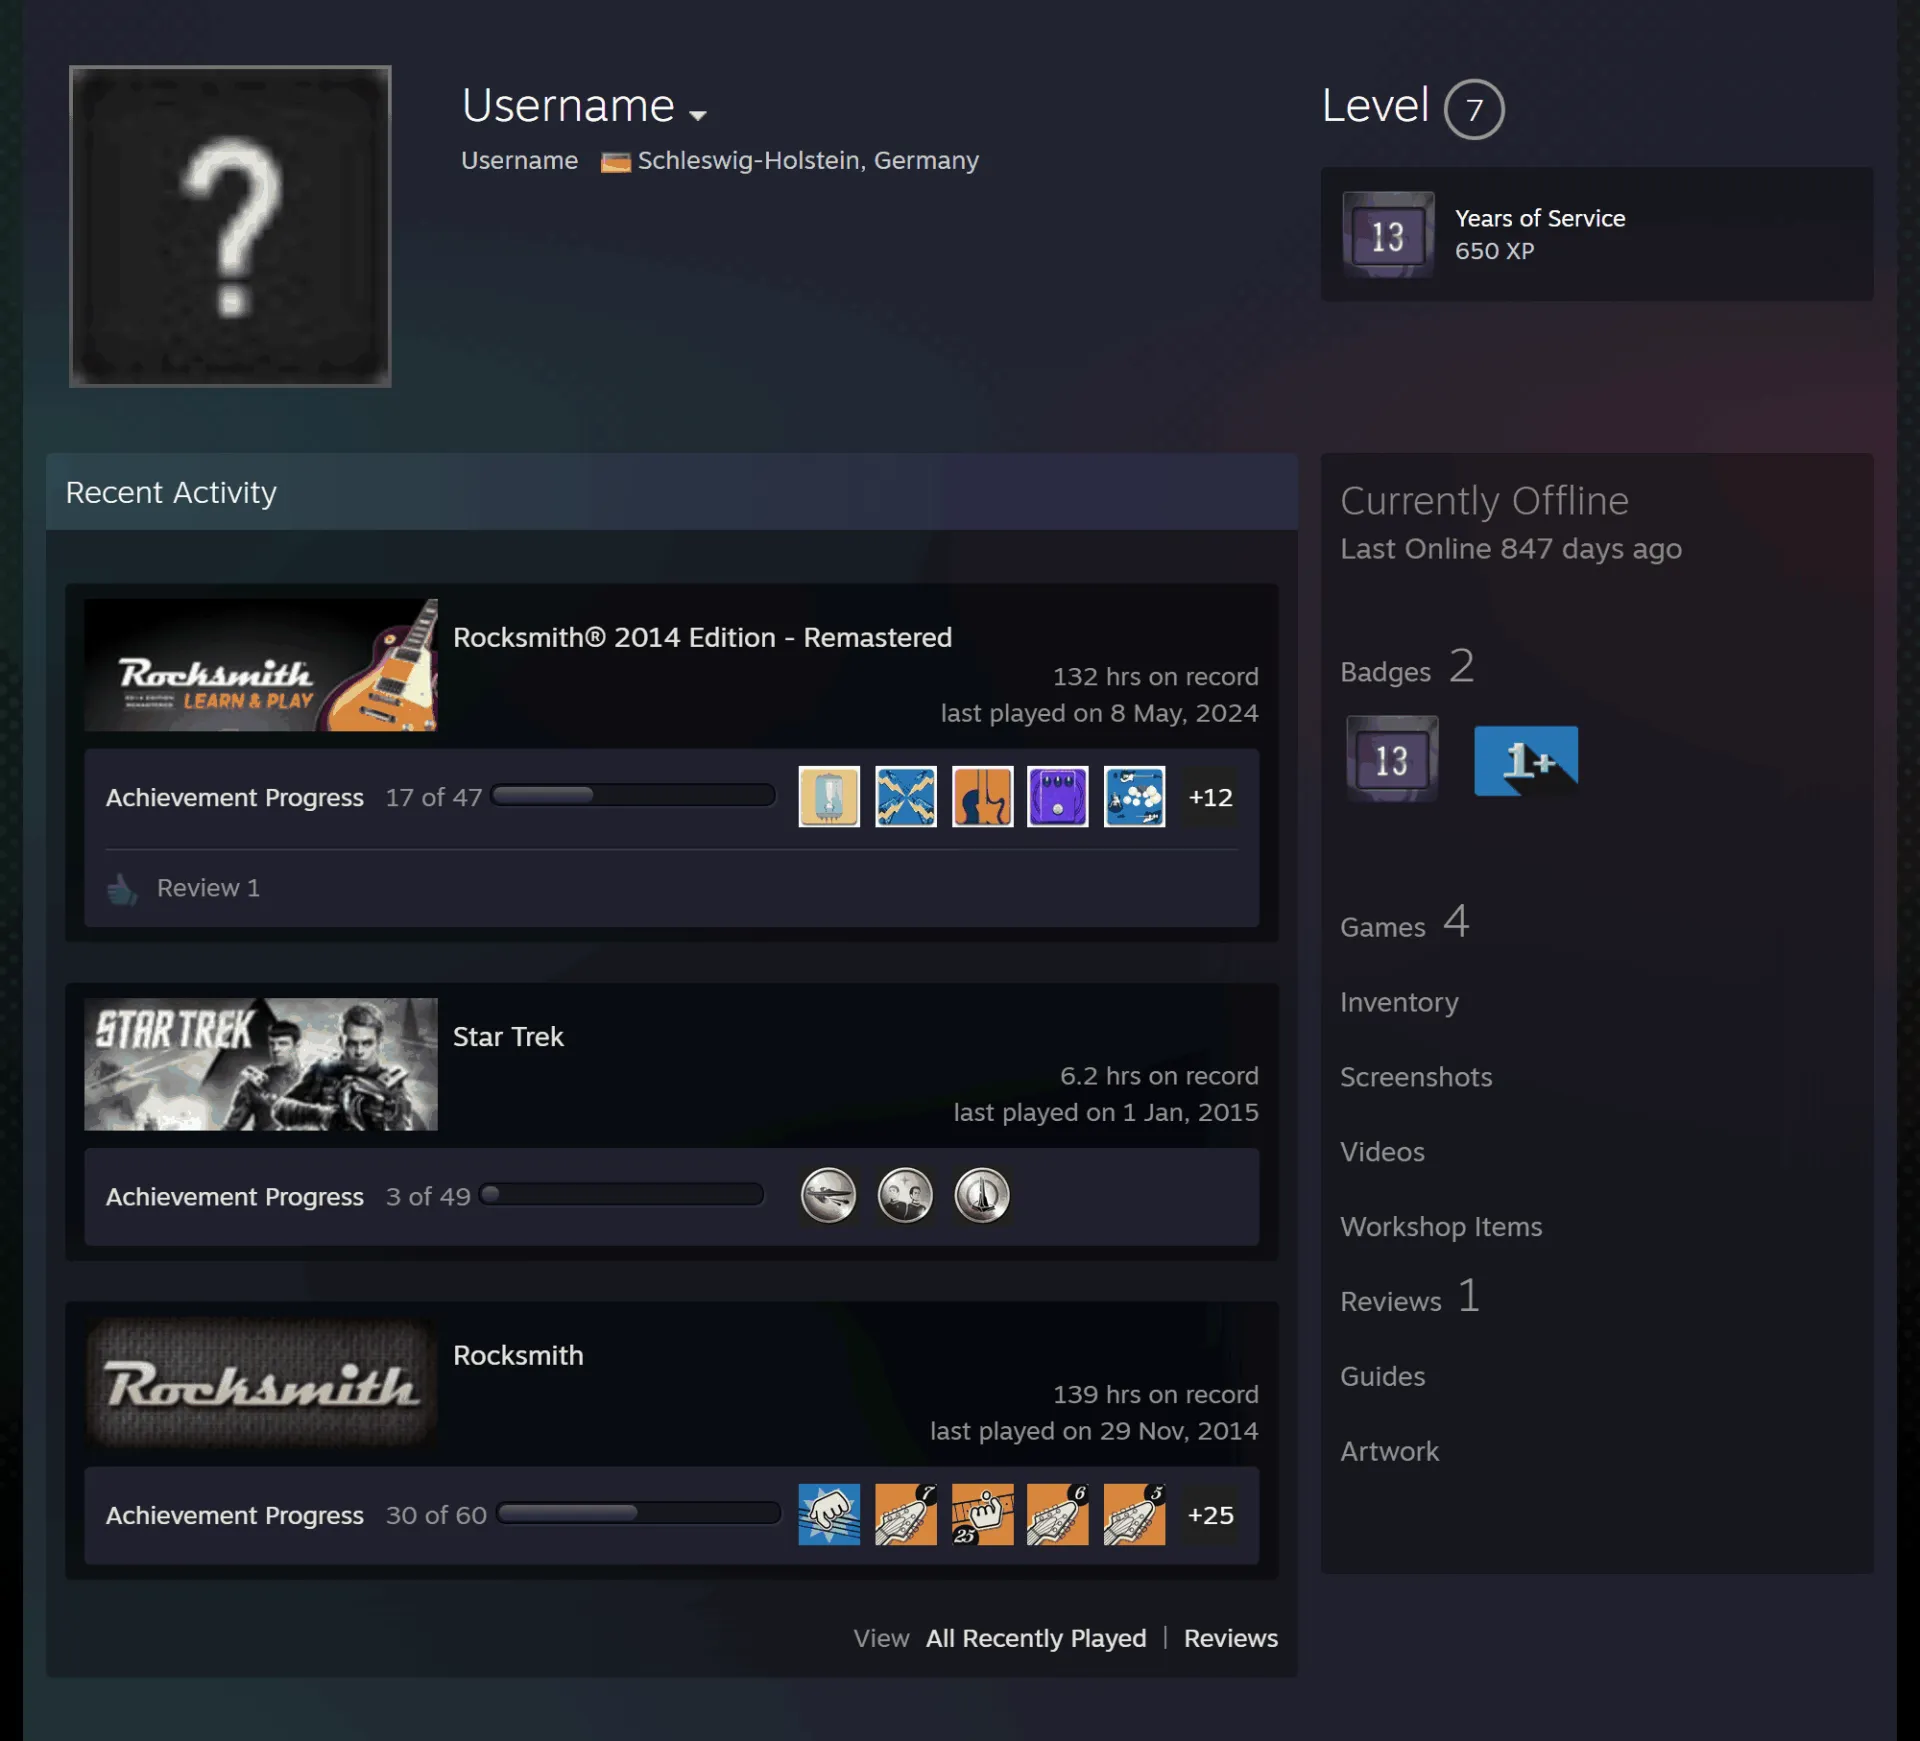Viewport: 1920px width, 1741px height.
Task: Click the level 7 circle badge
Action: point(1473,109)
